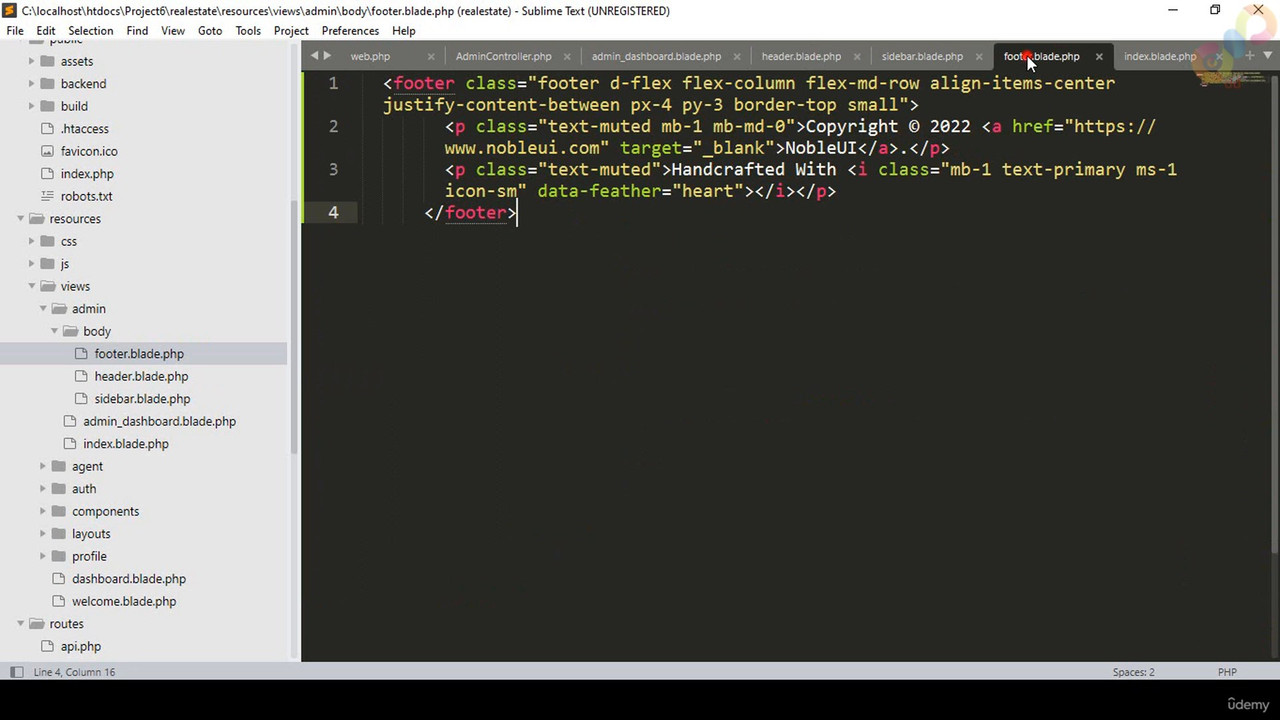Screen dimensions: 1280x720
Task: Close the footer.blade.php tab
Action: (1098, 56)
